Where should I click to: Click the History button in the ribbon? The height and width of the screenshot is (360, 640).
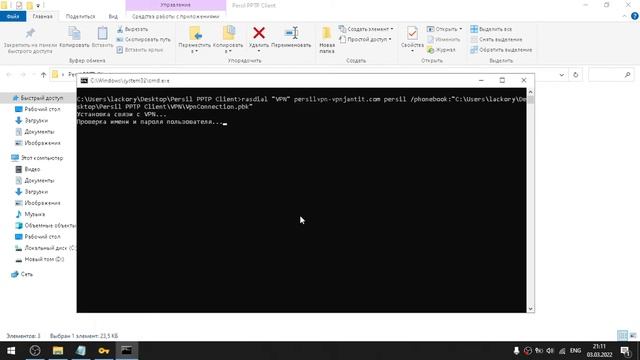(x=441, y=50)
